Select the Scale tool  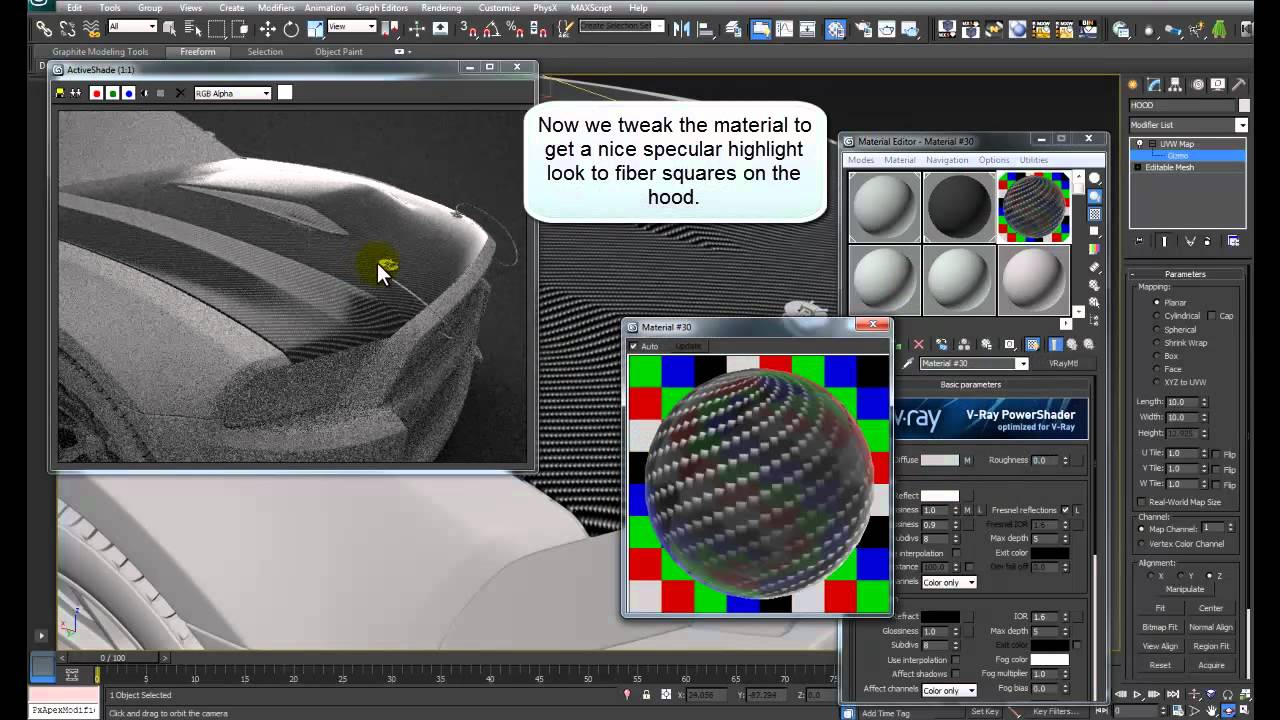[x=315, y=29]
